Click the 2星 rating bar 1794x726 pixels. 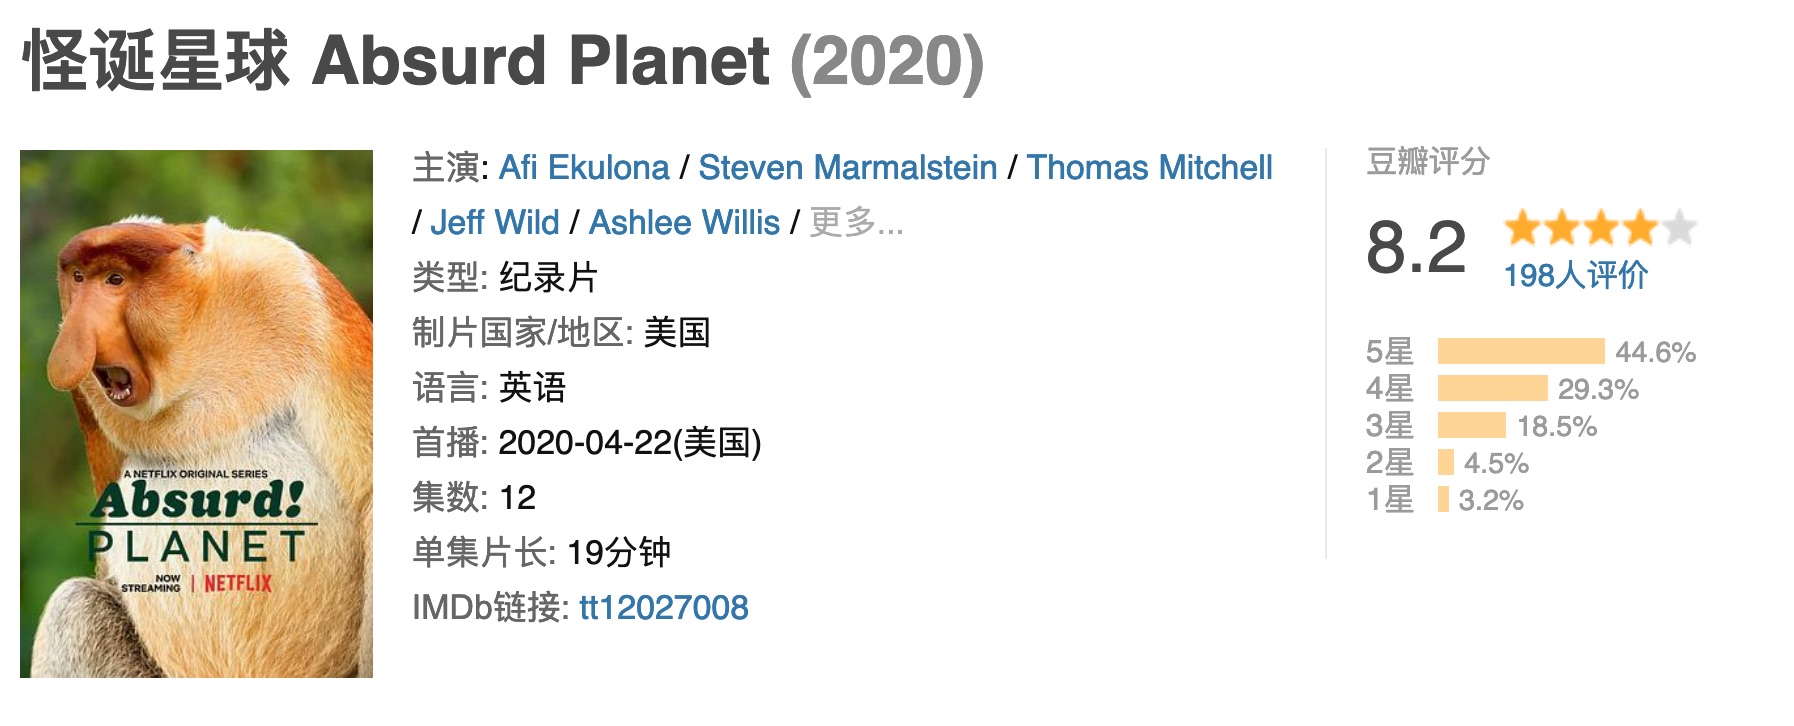tap(1446, 463)
